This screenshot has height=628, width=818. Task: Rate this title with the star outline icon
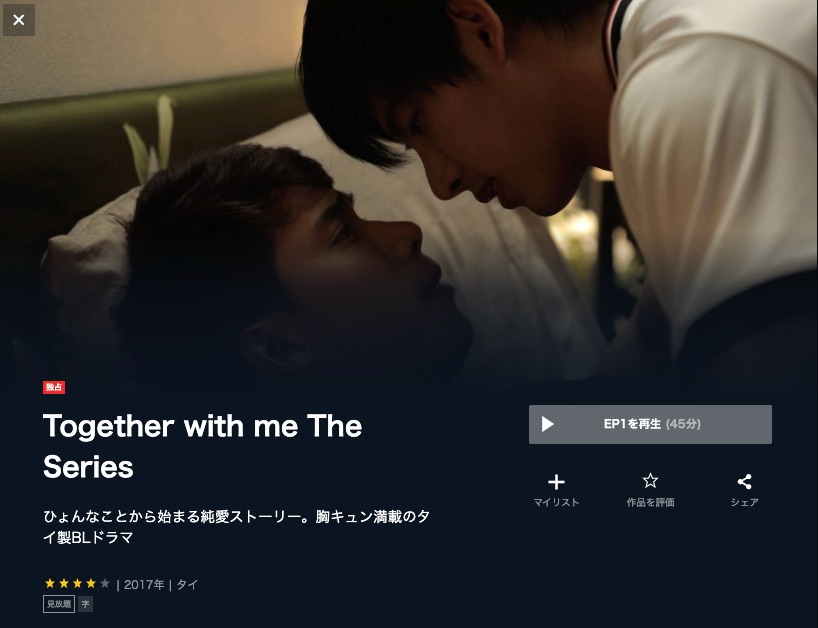coord(650,480)
